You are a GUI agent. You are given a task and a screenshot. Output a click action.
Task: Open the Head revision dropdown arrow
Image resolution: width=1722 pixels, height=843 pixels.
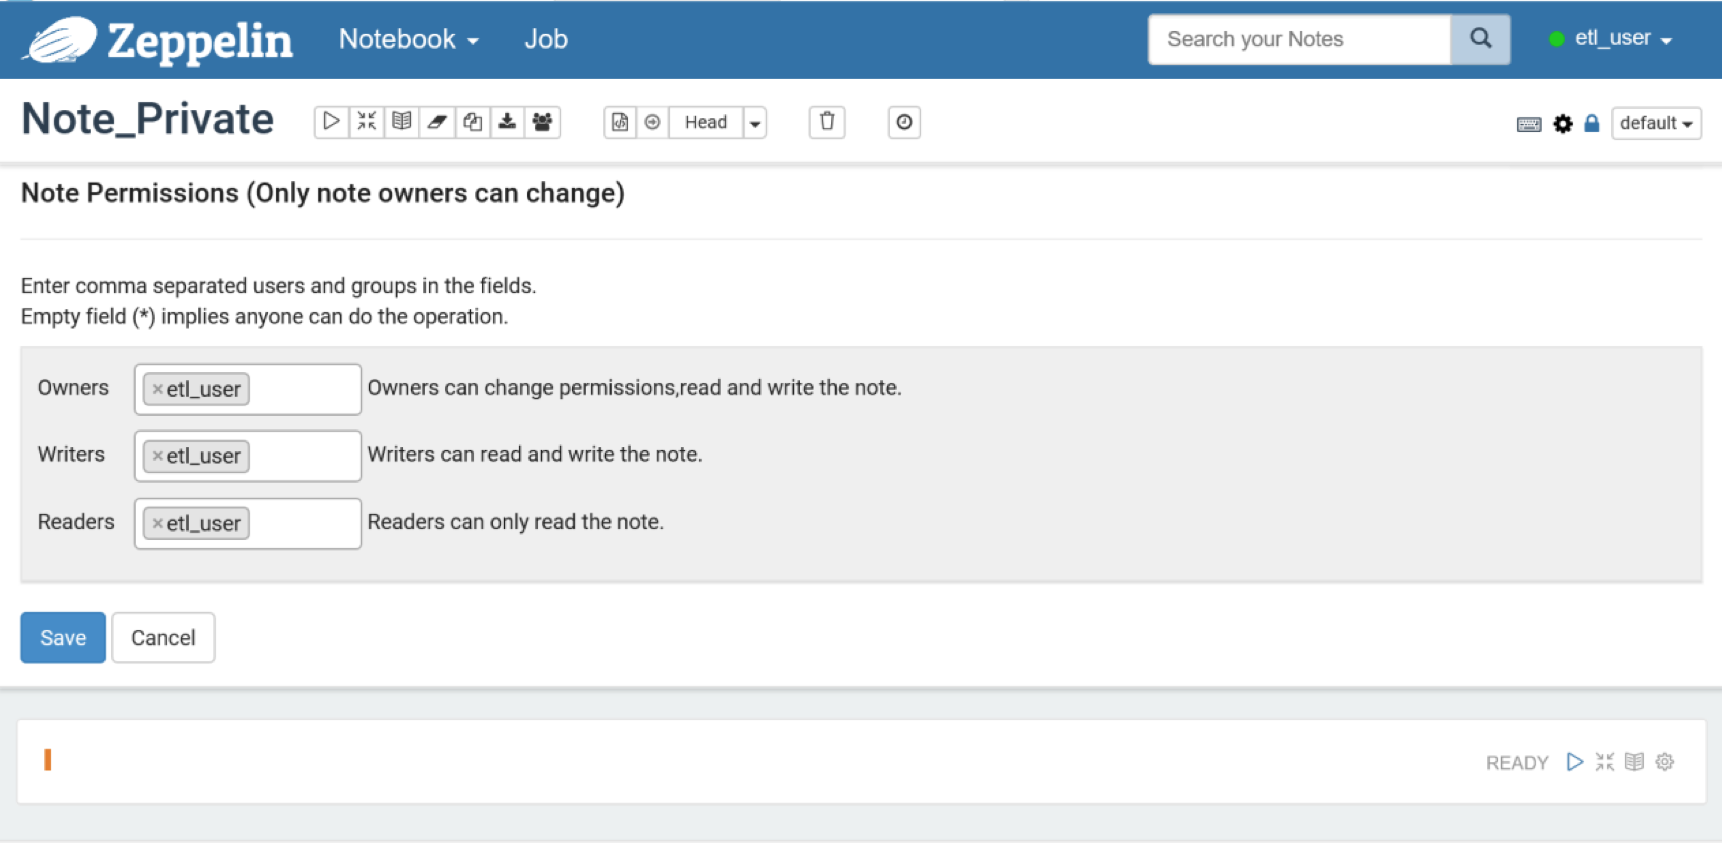point(755,123)
